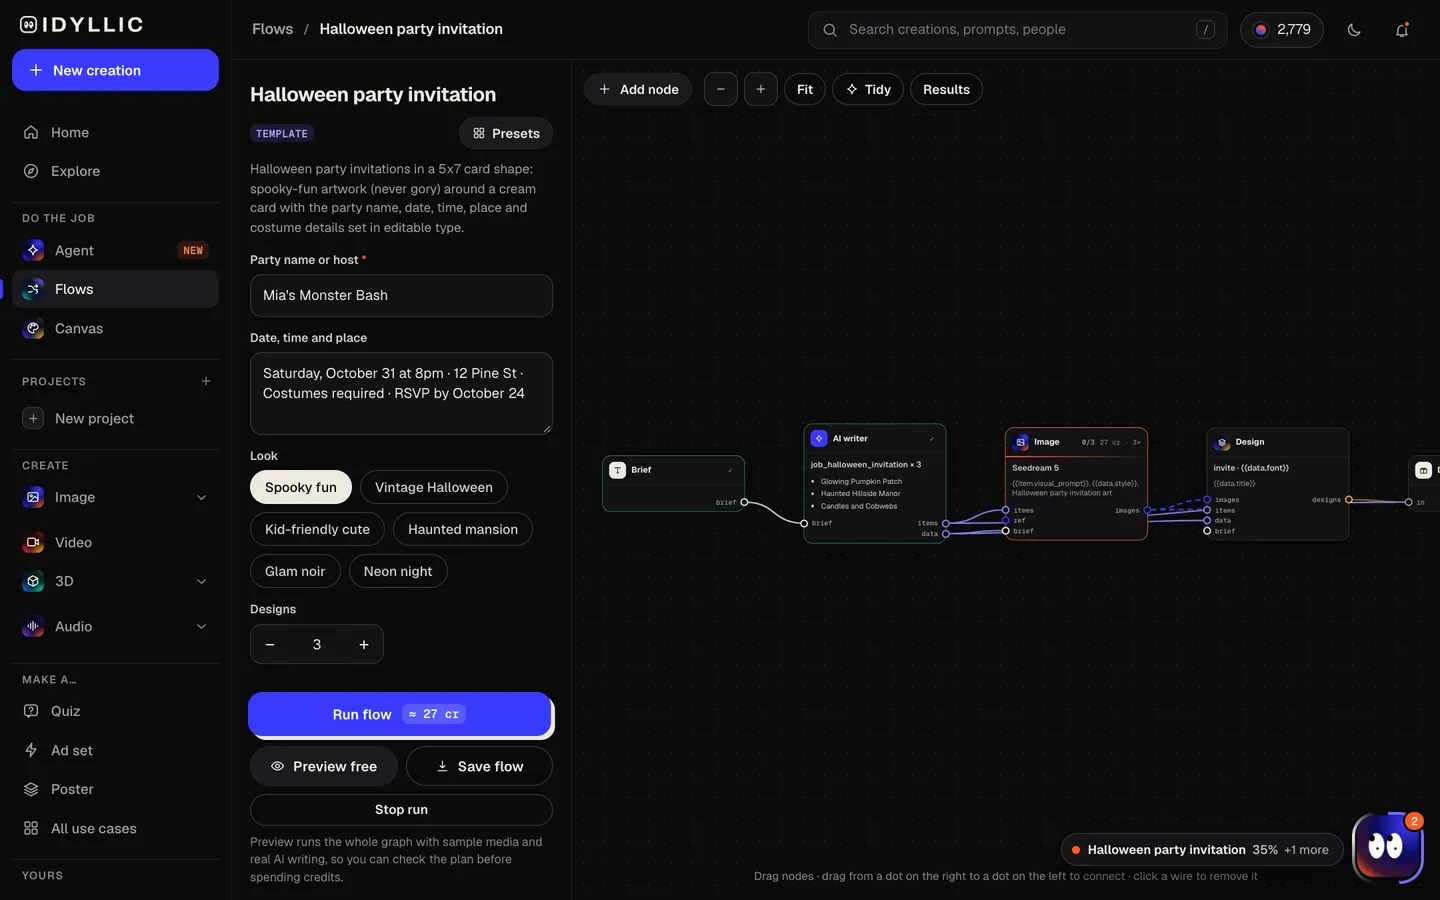The height and width of the screenshot is (900, 1440).
Task: Select the Vintage Halloween look
Action: coord(434,487)
